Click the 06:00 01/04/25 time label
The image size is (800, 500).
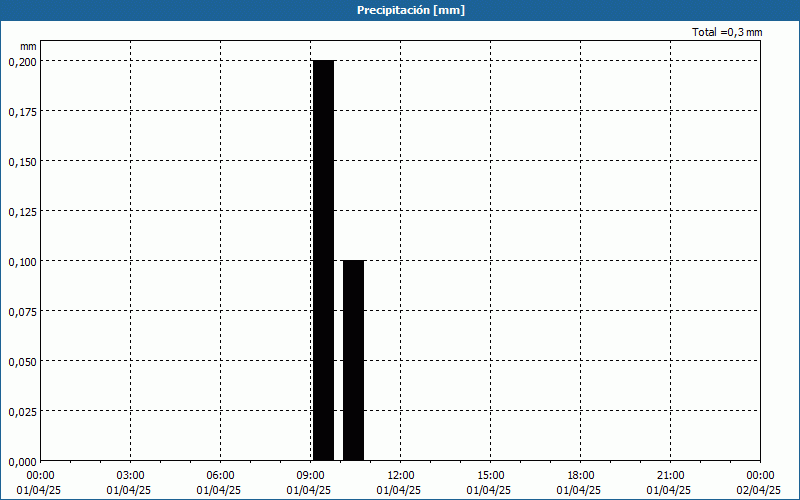(219, 483)
